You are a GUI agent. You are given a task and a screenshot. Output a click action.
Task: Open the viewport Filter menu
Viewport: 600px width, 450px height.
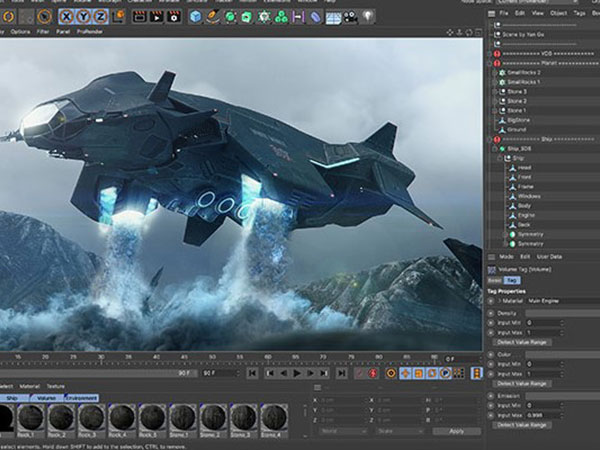coord(43,32)
